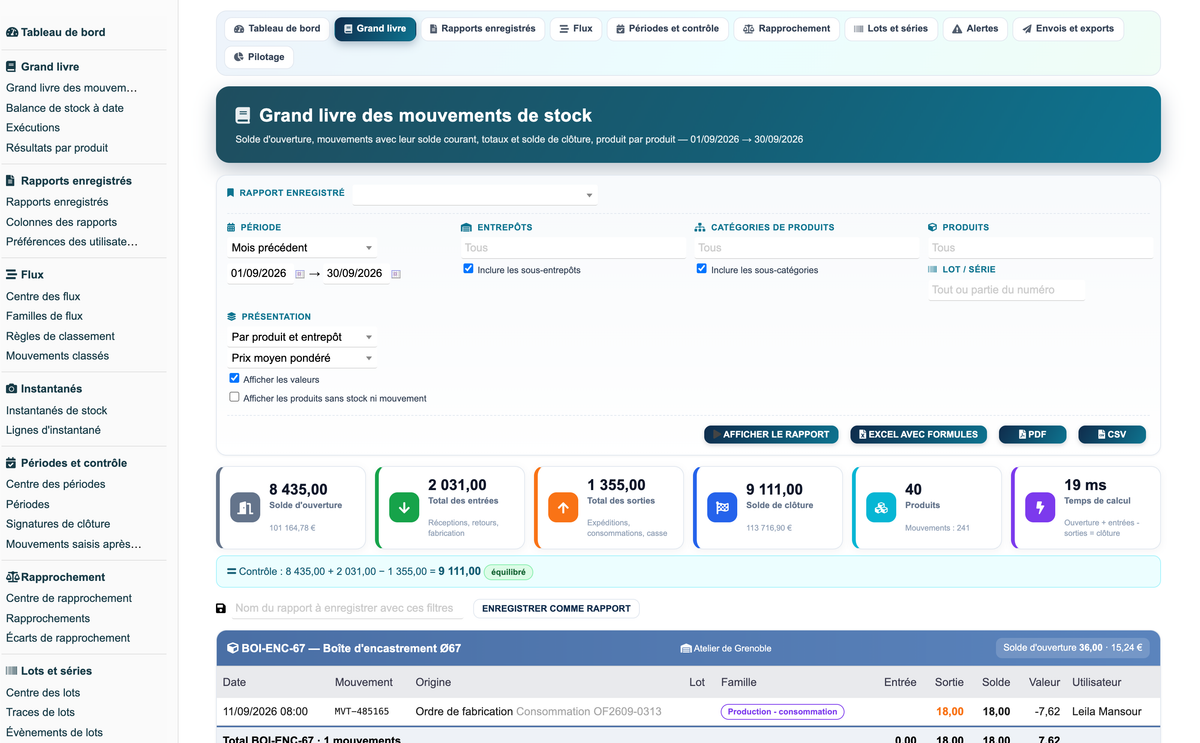The width and height of the screenshot is (1200, 743).
Task: Open the Mois précédent period dropdown
Action: pos(303,247)
